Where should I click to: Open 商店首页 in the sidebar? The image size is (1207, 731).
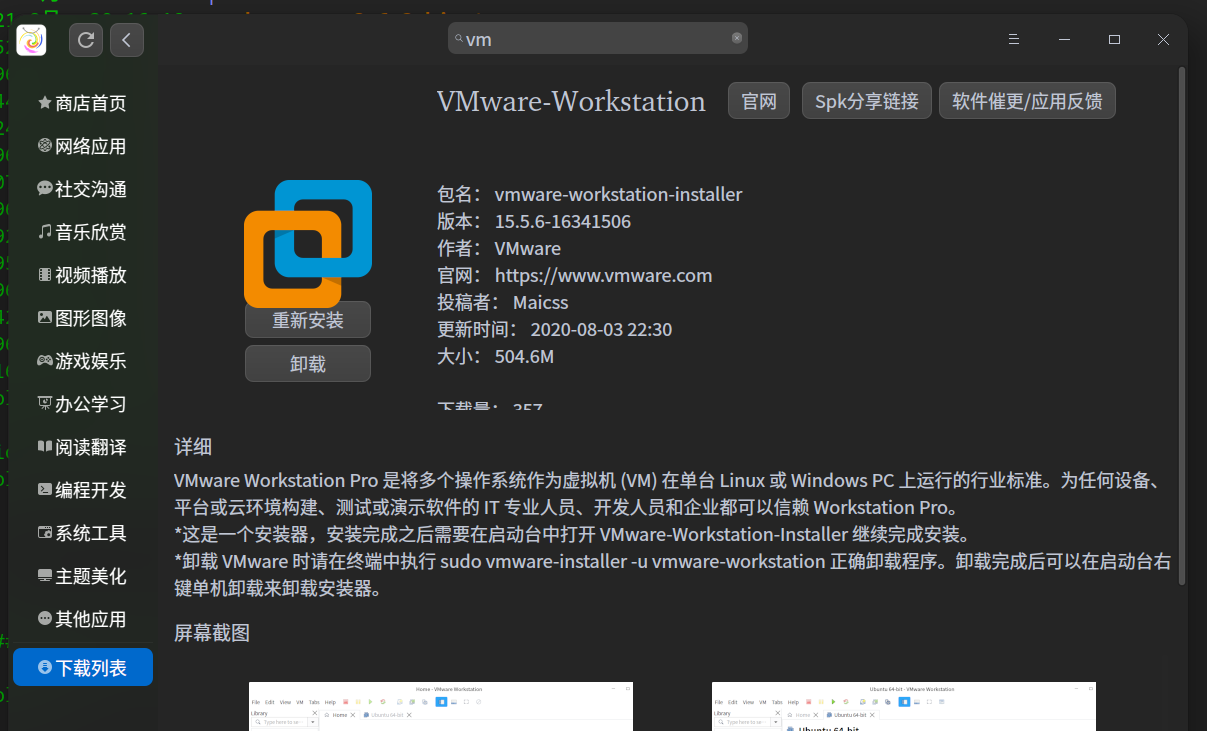(x=82, y=103)
